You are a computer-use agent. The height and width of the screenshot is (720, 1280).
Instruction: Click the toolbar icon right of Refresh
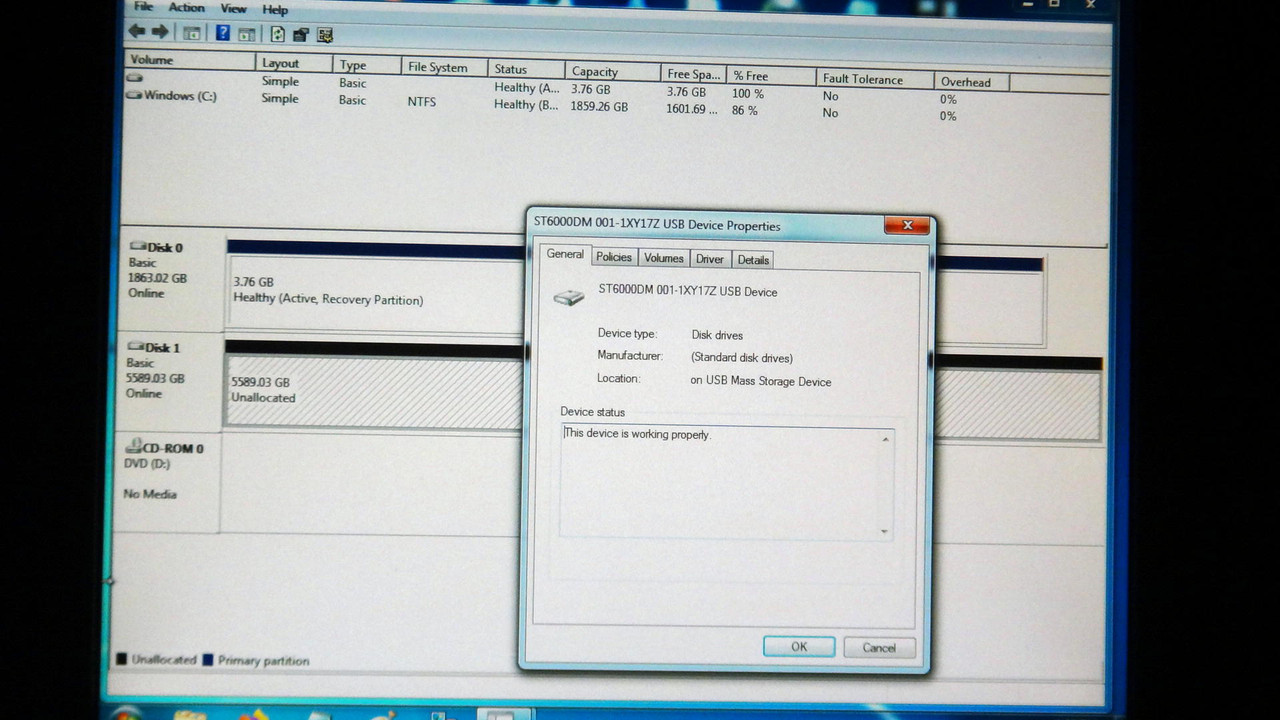[x=301, y=34]
